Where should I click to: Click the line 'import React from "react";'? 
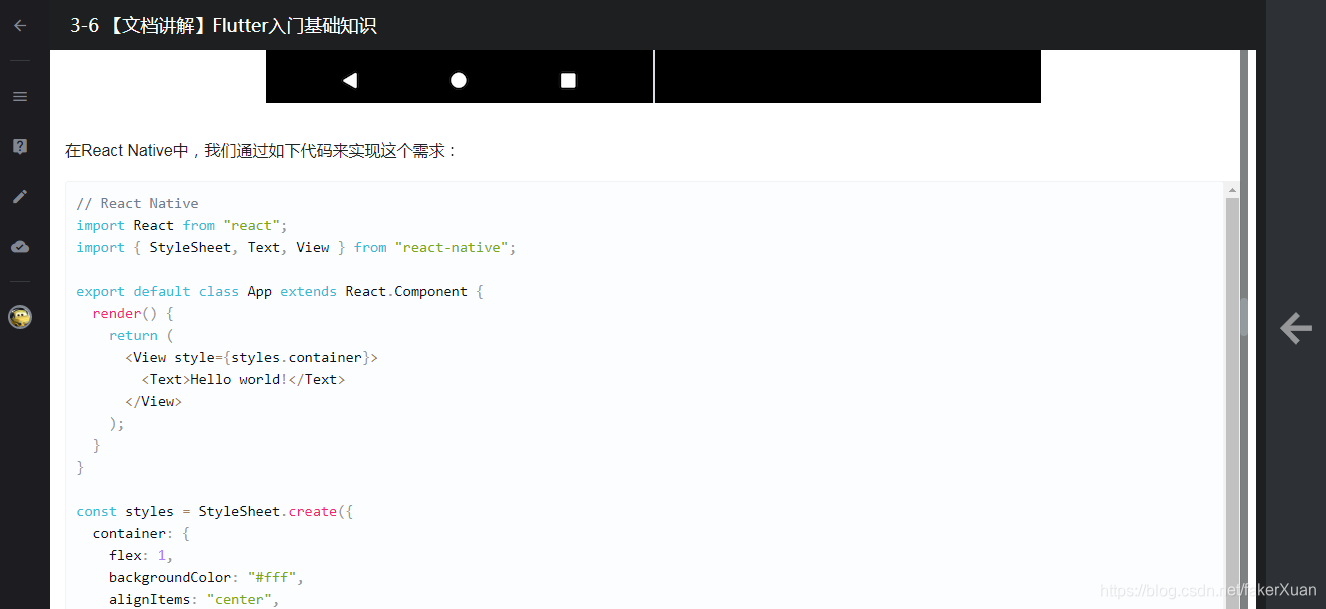point(182,225)
